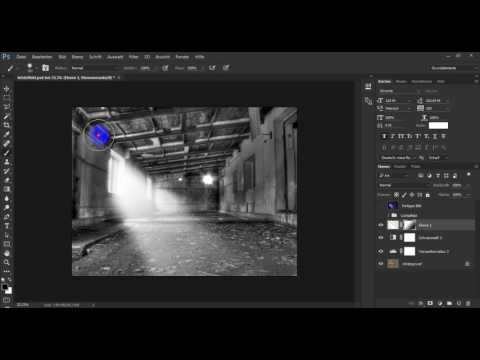Viewport: 480px width, 360px height.
Task: Select the Lasso tool
Action: tap(6, 107)
